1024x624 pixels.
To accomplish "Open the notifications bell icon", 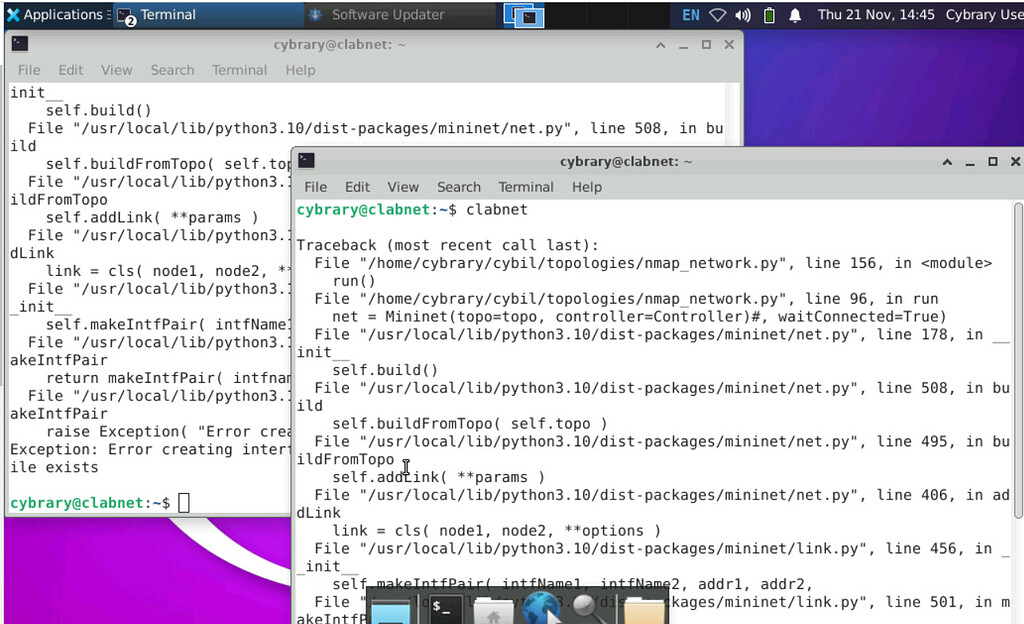I will (x=795, y=15).
